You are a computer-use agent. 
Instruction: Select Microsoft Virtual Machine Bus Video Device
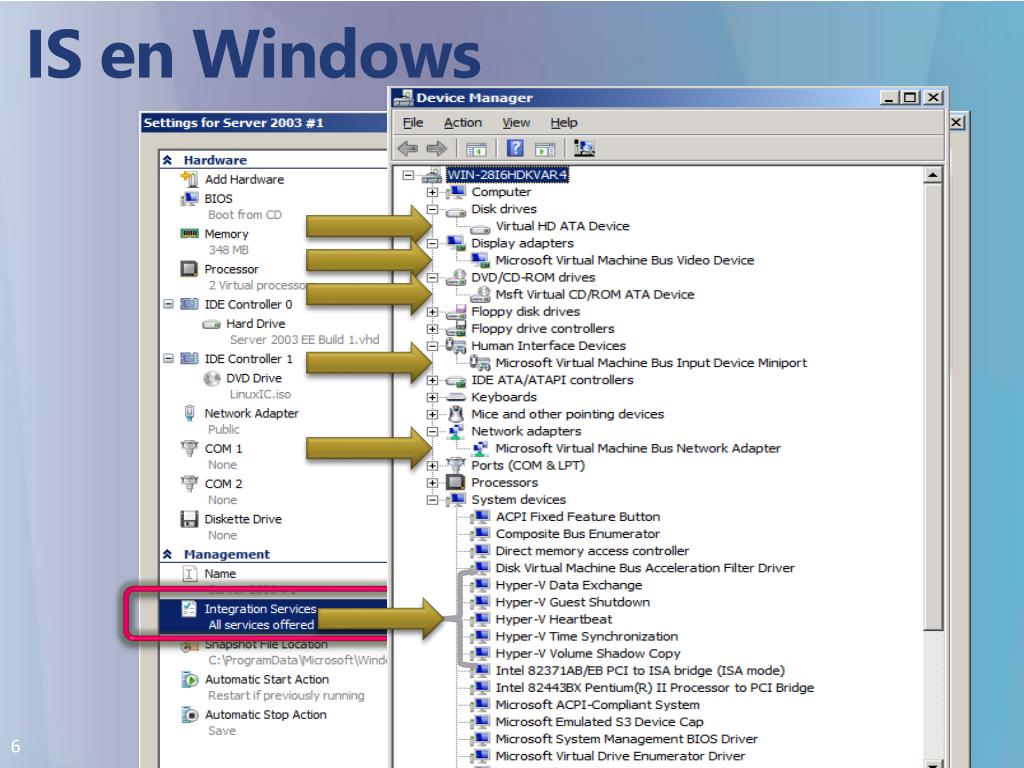[x=624, y=261]
